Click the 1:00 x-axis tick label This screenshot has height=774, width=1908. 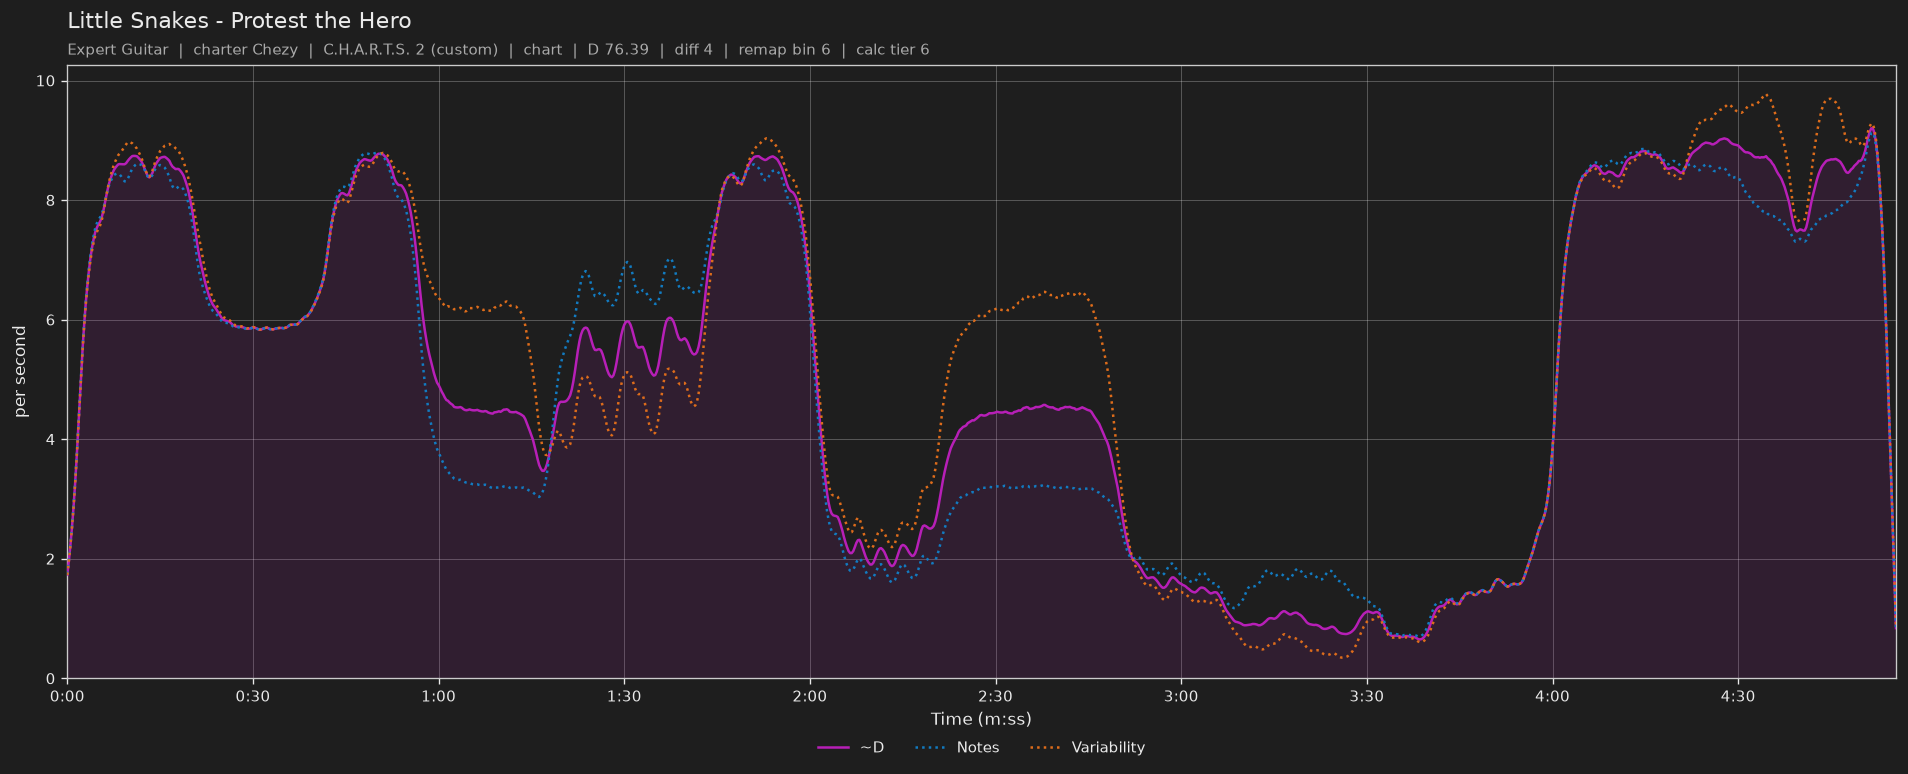point(438,696)
